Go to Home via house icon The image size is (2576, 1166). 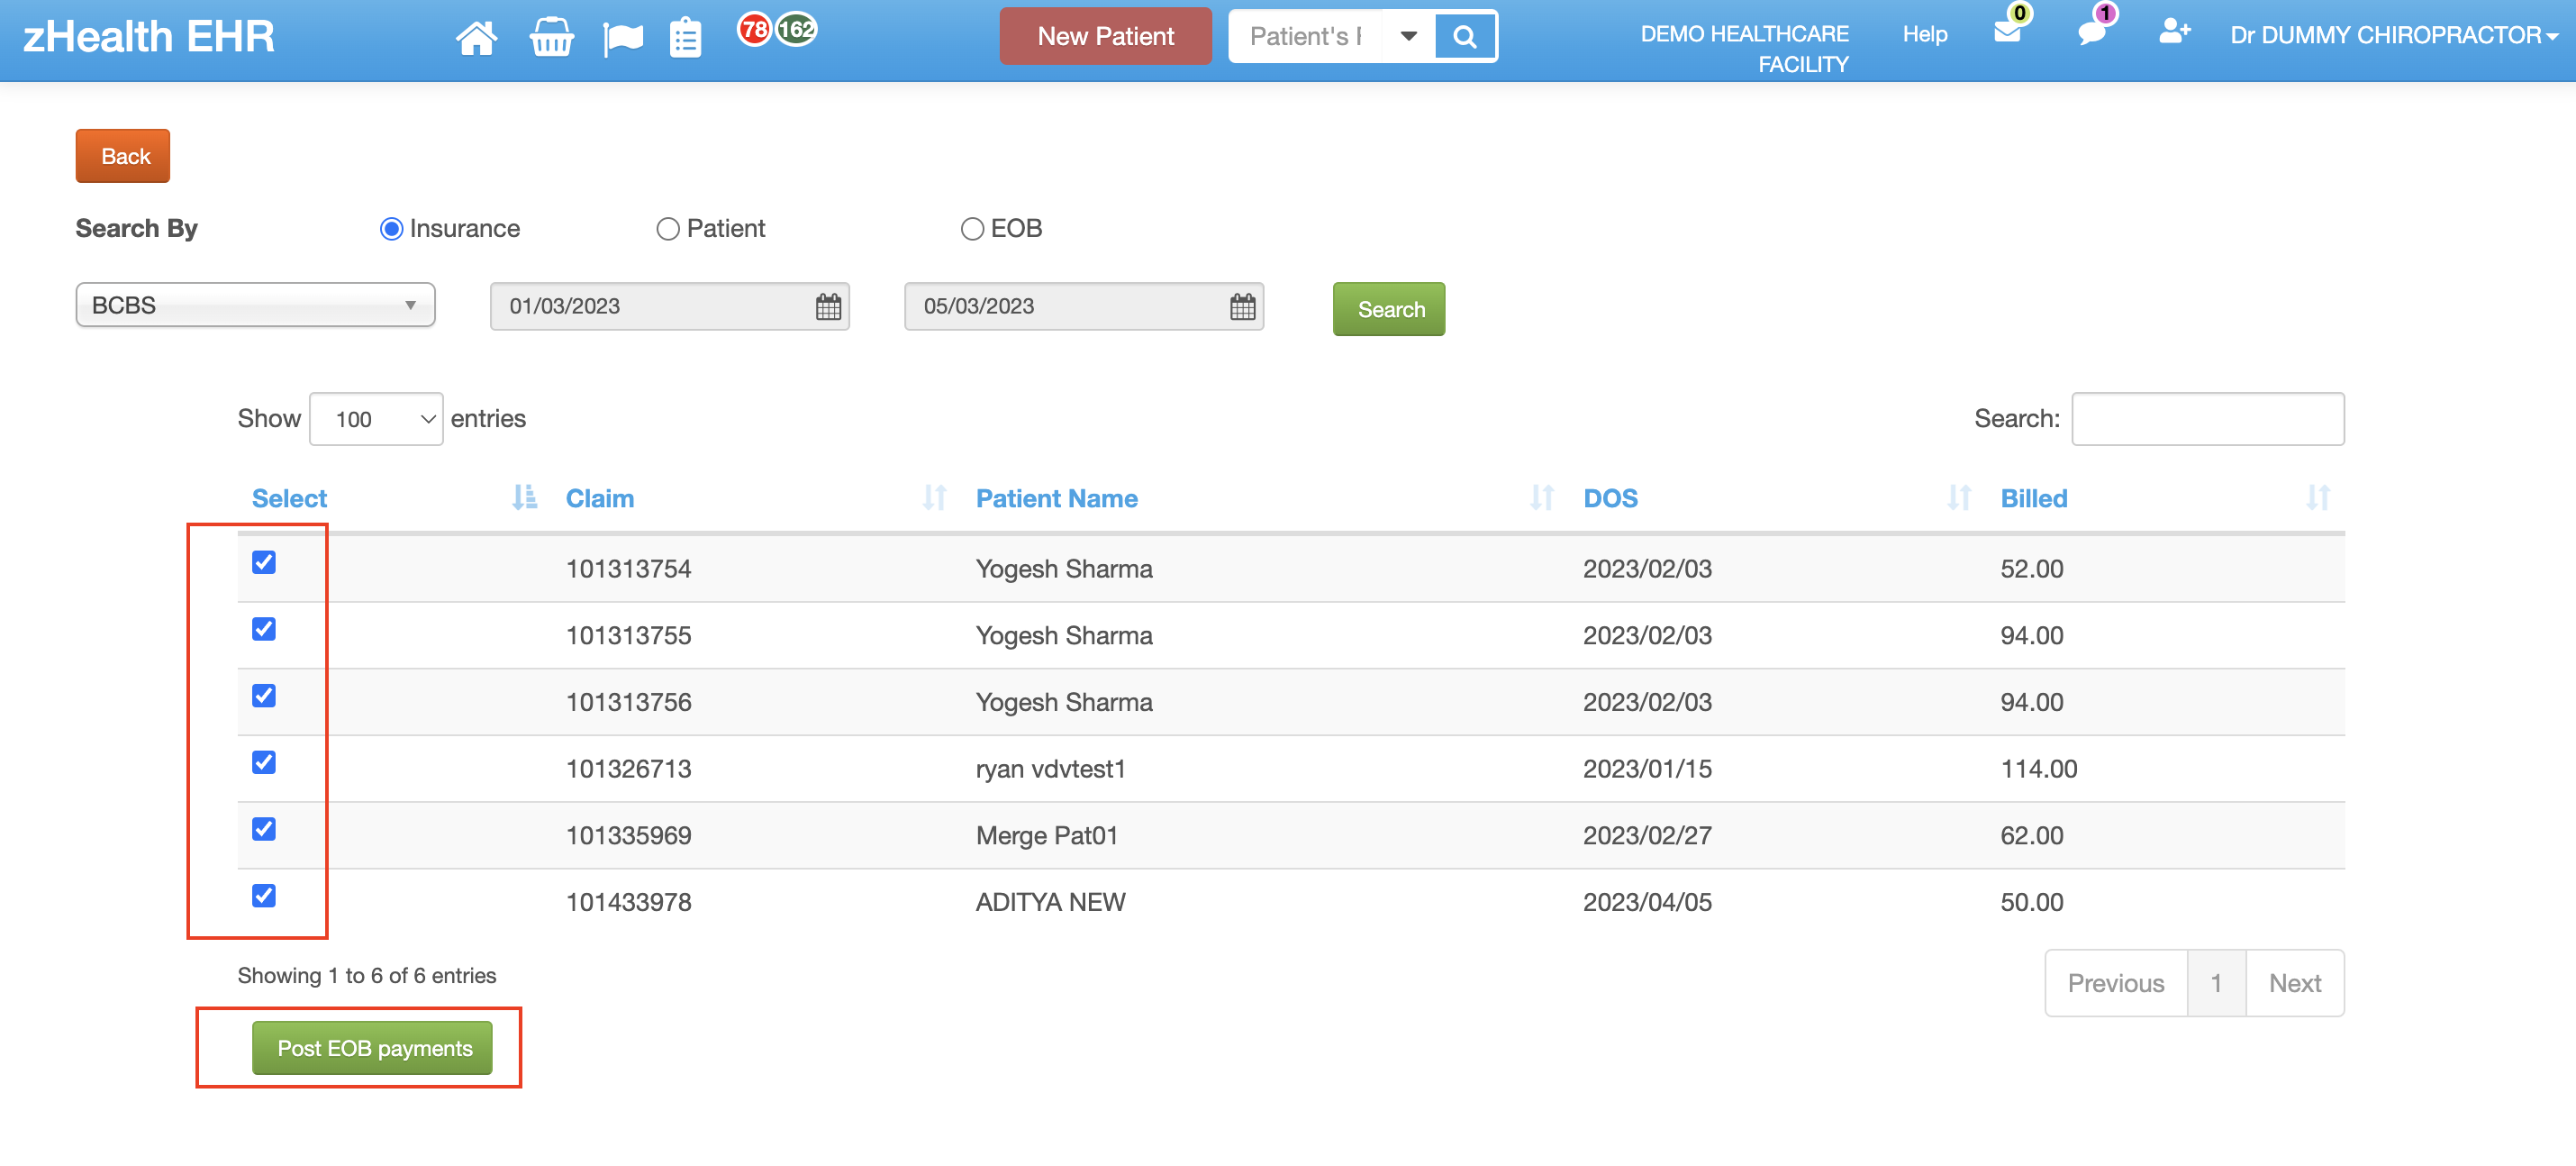tap(476, 38)
